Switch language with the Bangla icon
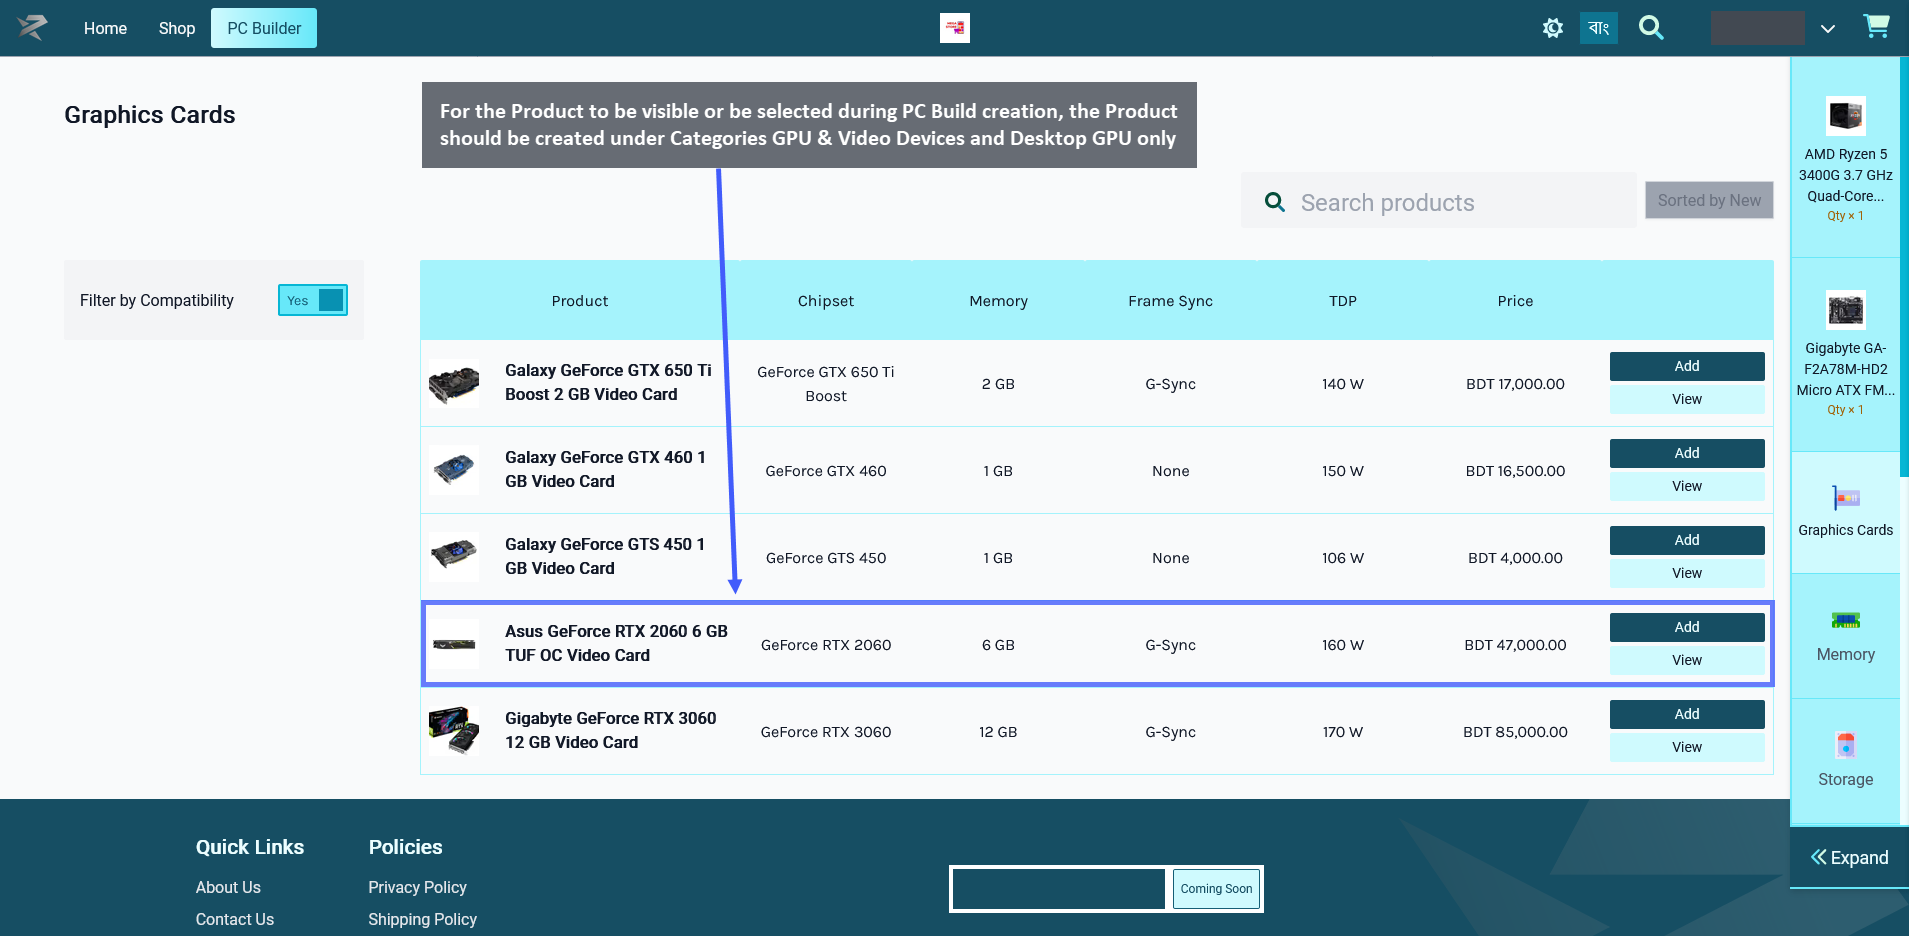This screenshot has width=1909, height=936. [1598, 28]
